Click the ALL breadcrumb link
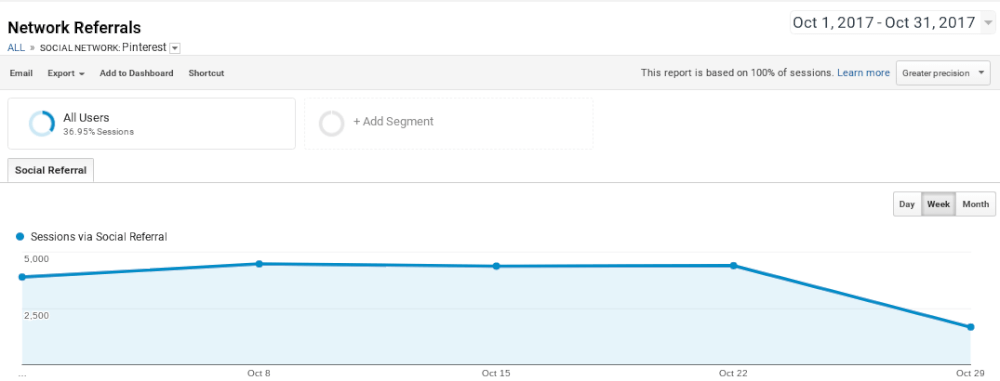The image size is (1000, 381). click(16, 48)
